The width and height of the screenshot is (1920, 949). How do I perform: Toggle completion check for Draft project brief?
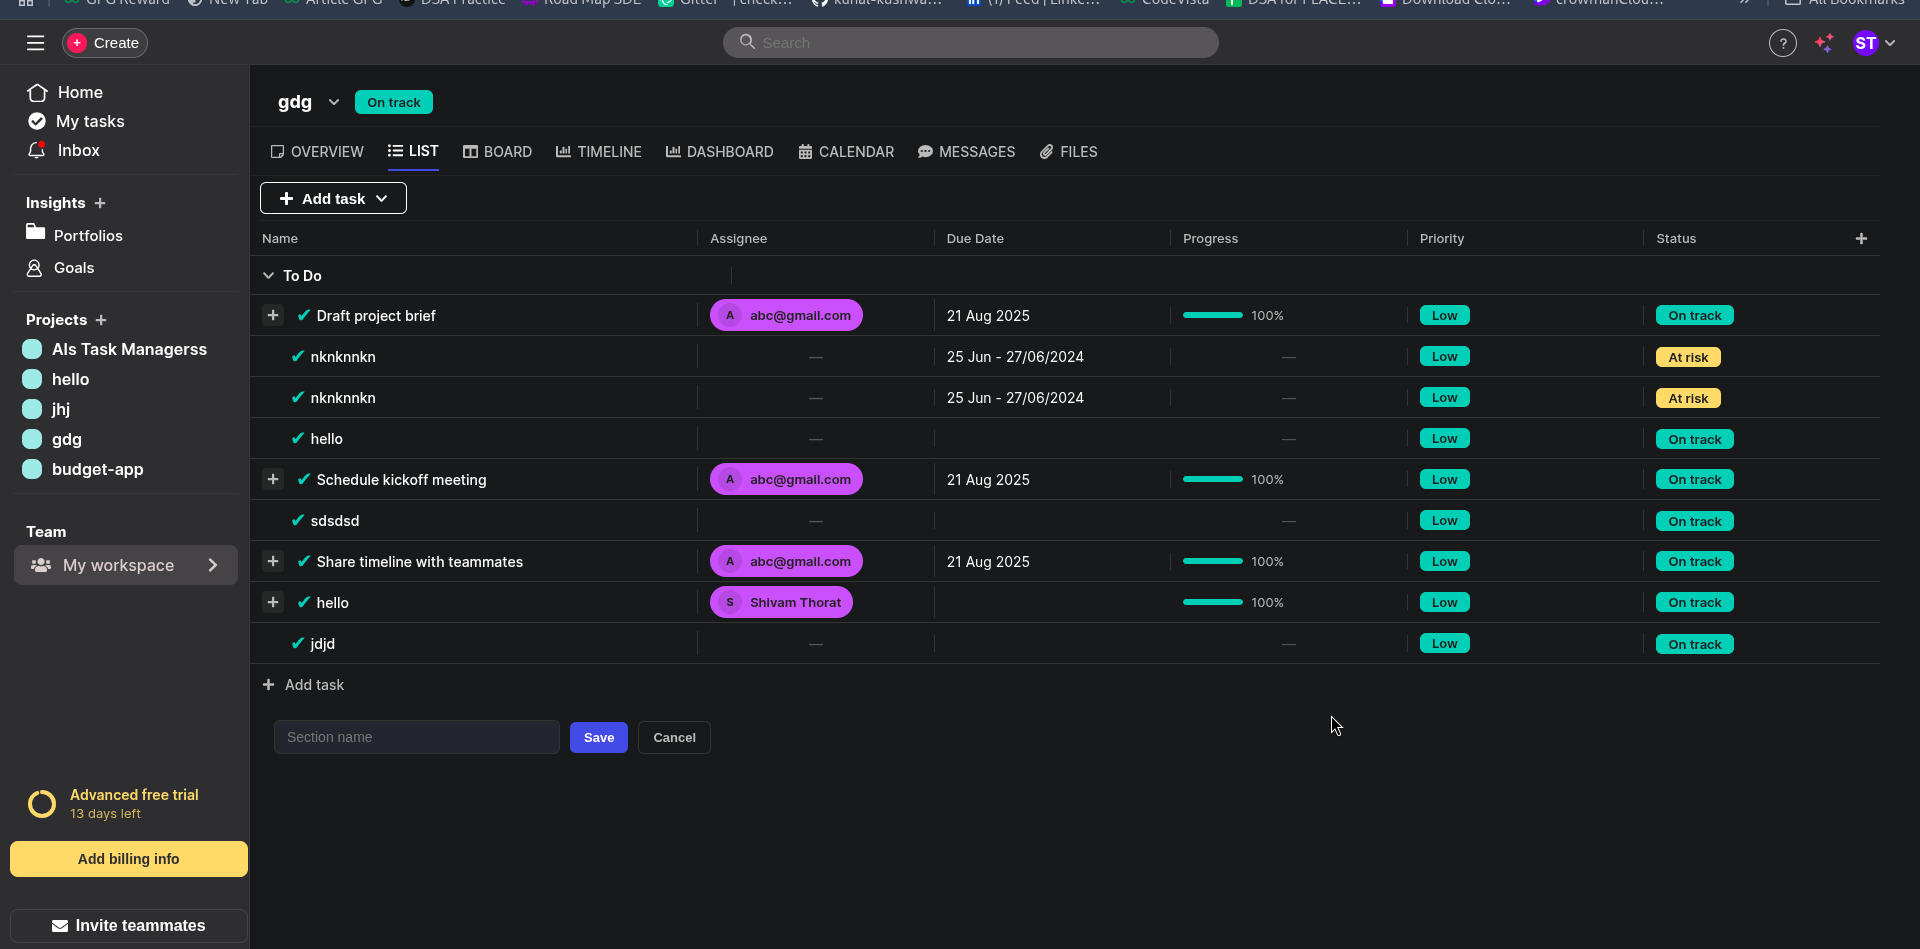[x=304, y=316]
